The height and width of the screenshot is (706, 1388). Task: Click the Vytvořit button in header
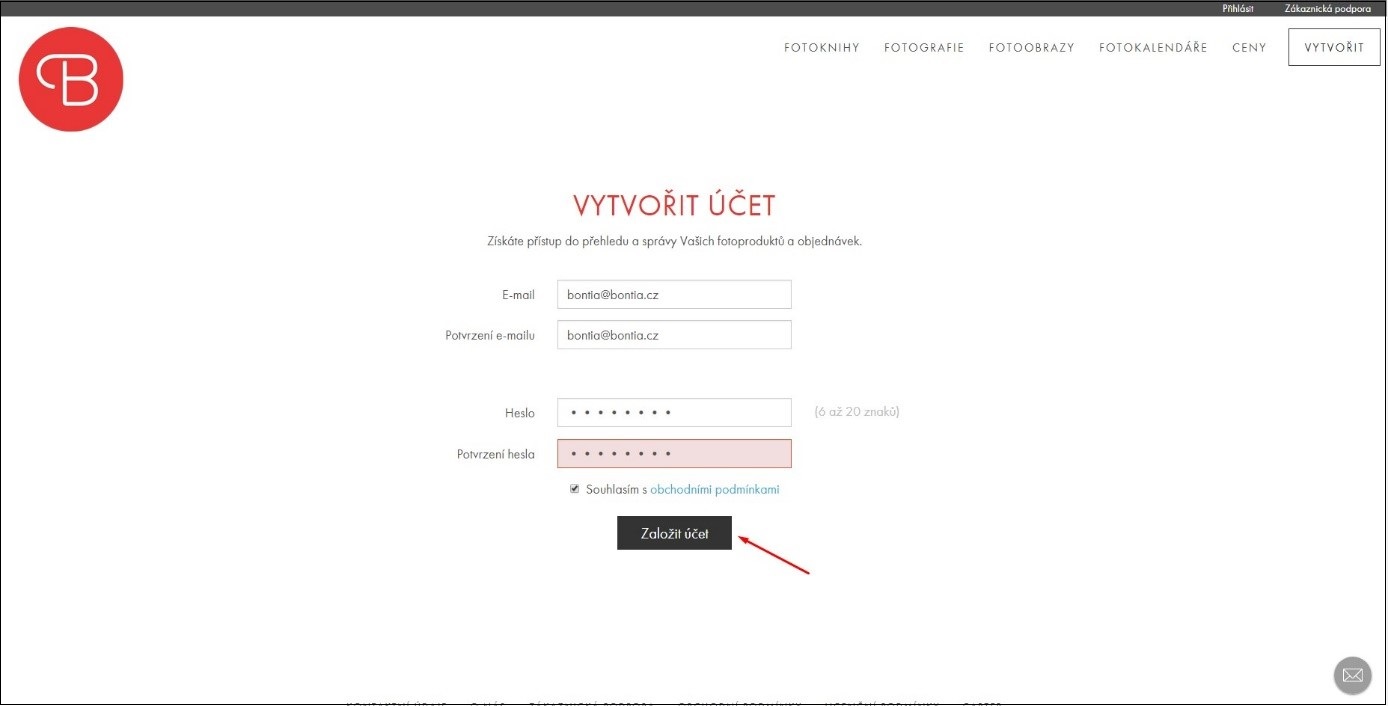tap(1334, 48)
